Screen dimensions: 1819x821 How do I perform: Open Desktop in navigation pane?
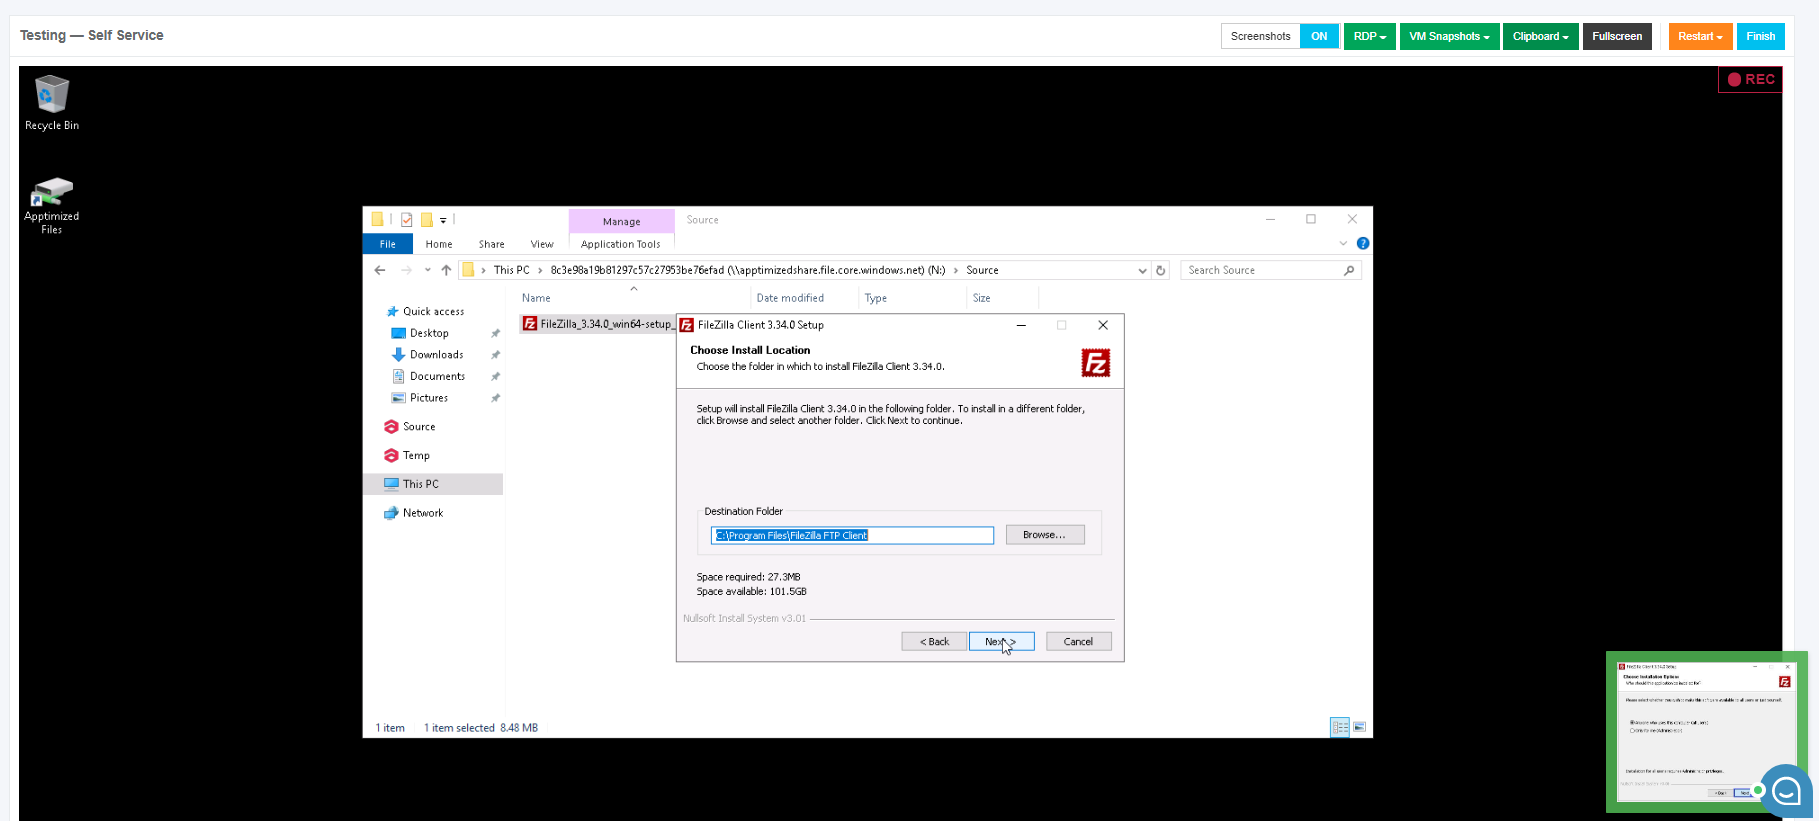[x=429, y=333]
